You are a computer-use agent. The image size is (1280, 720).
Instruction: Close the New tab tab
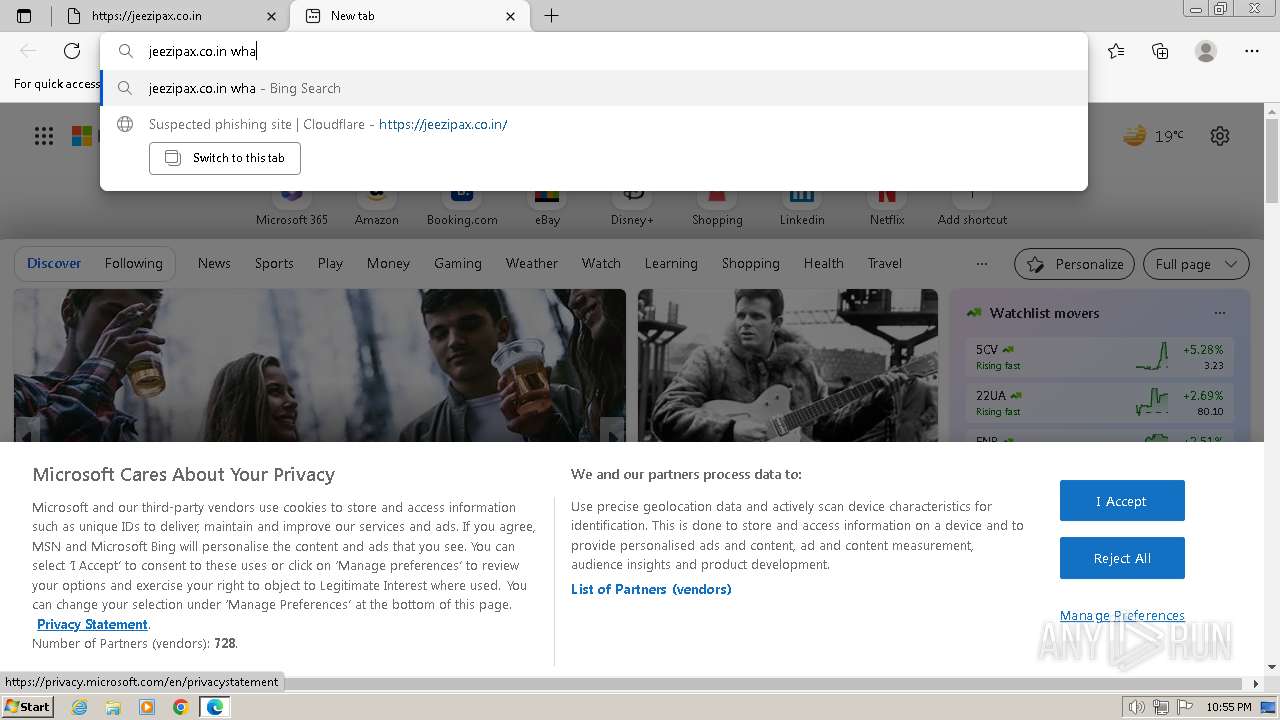[511, 16]
